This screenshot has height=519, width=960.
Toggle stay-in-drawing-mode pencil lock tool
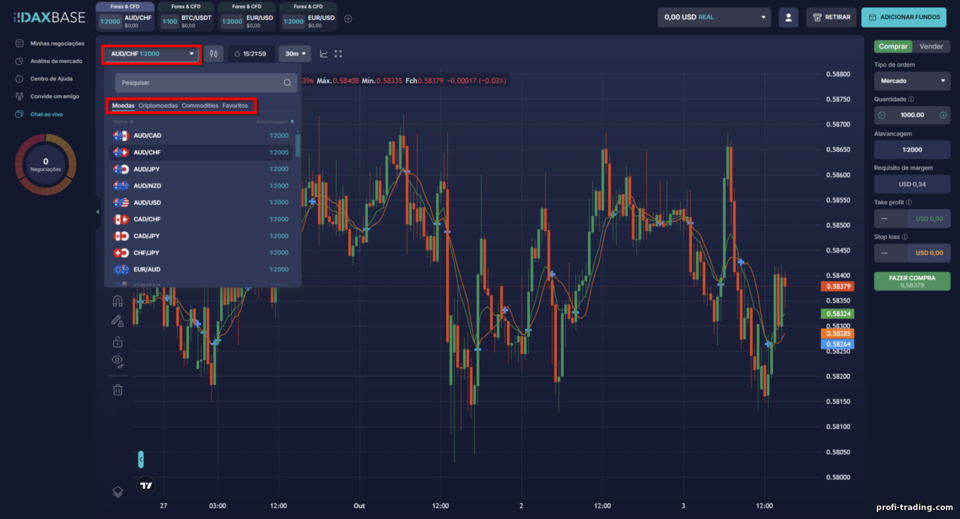(118, 321)
